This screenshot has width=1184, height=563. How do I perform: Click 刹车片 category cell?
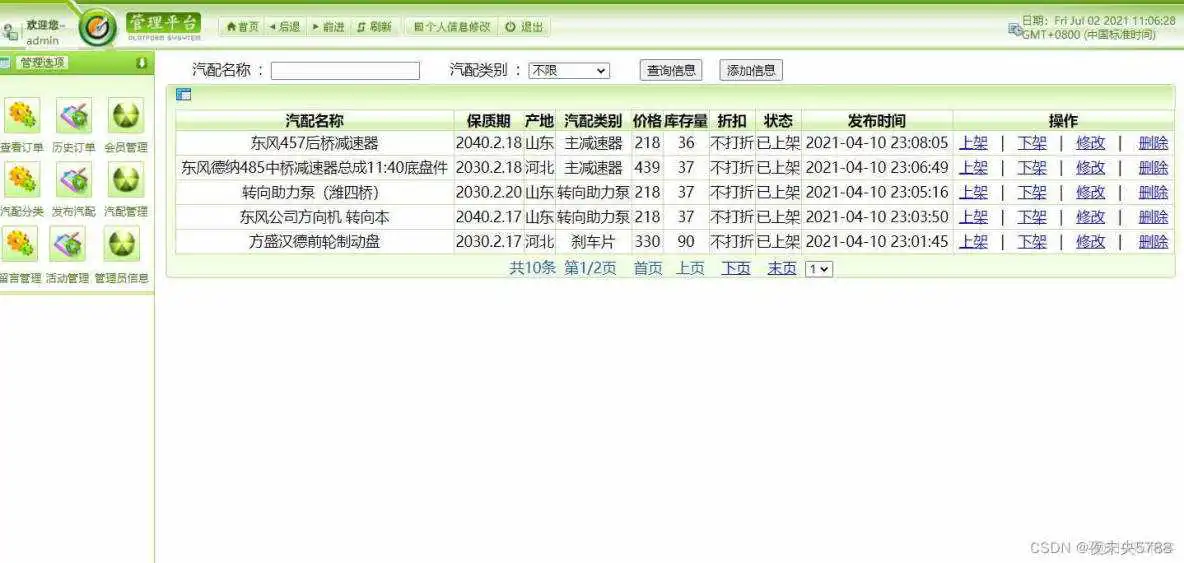[x=593, y=242]
